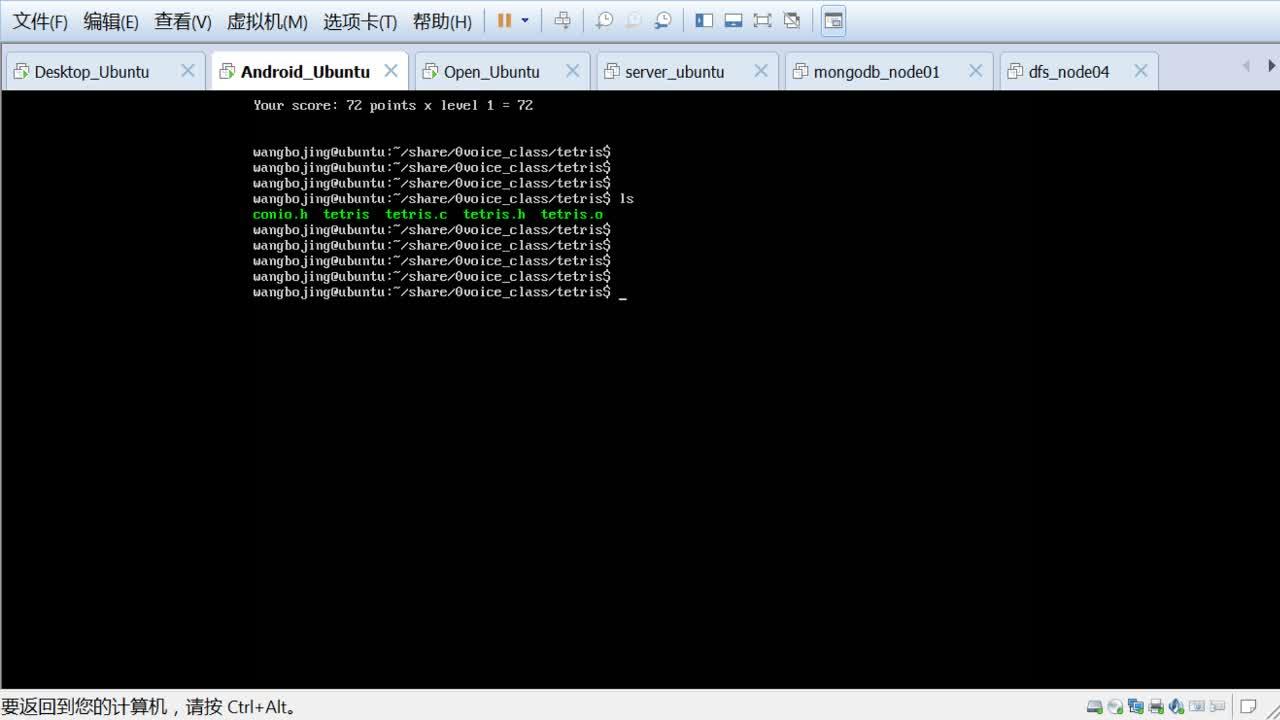Open the Snapshot Manager

click(x=663, y=20)
